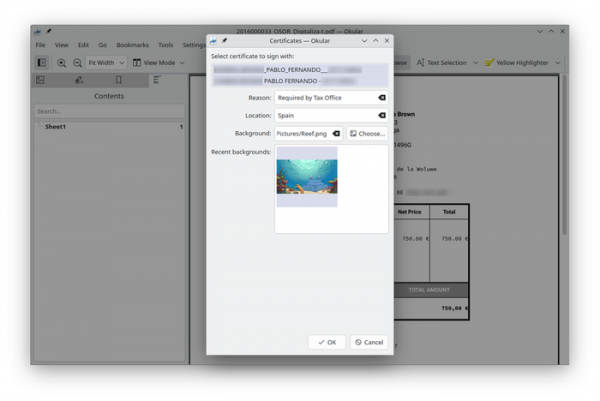Clear the Reason field text
This screenshot has width=600, height=401.
point(381,98)
